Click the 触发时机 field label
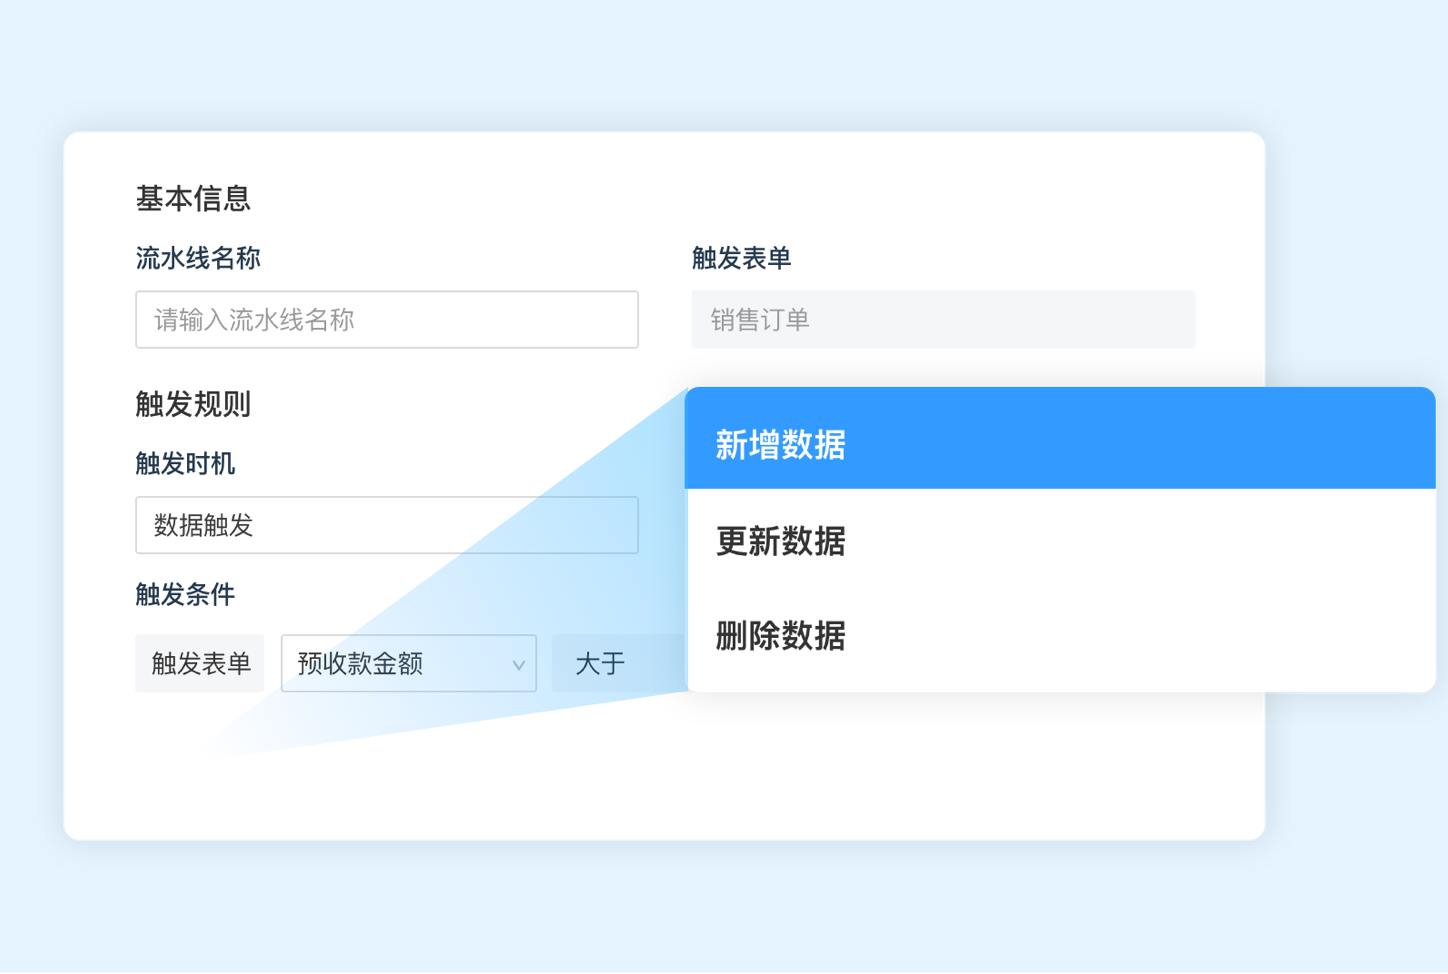Screen dimensions: 1448x974 point(185,463)
